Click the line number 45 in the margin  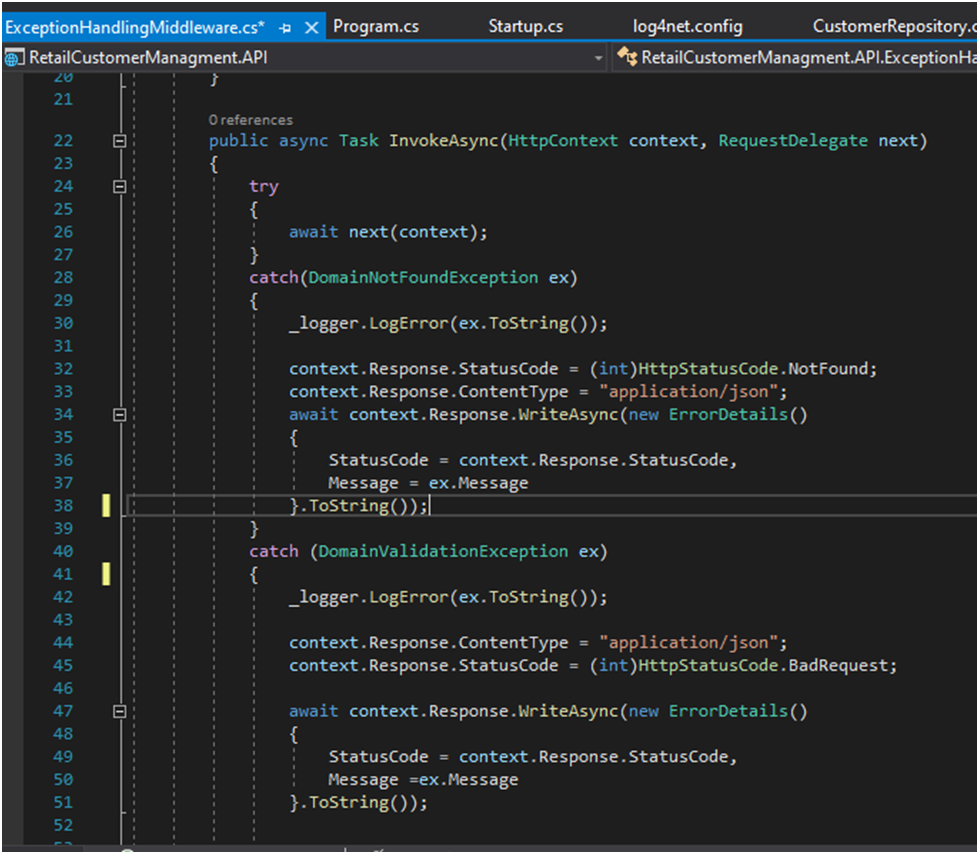pyautogui.click(x=62, y=665)
